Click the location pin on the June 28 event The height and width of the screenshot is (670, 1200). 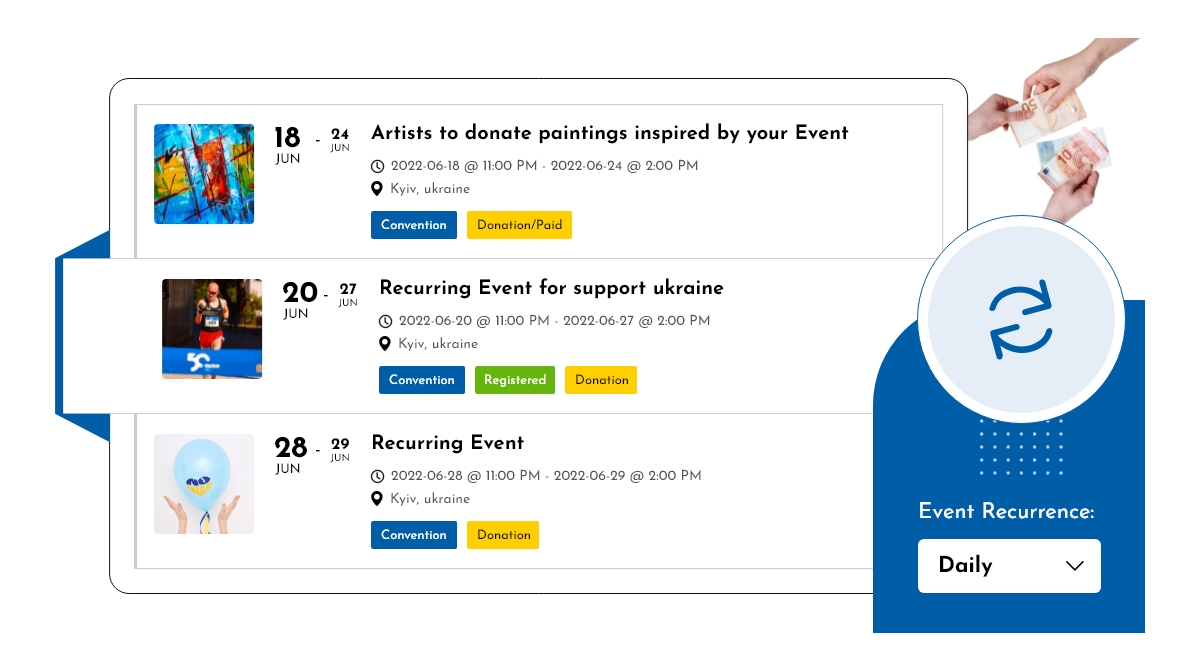coord(377,498)
